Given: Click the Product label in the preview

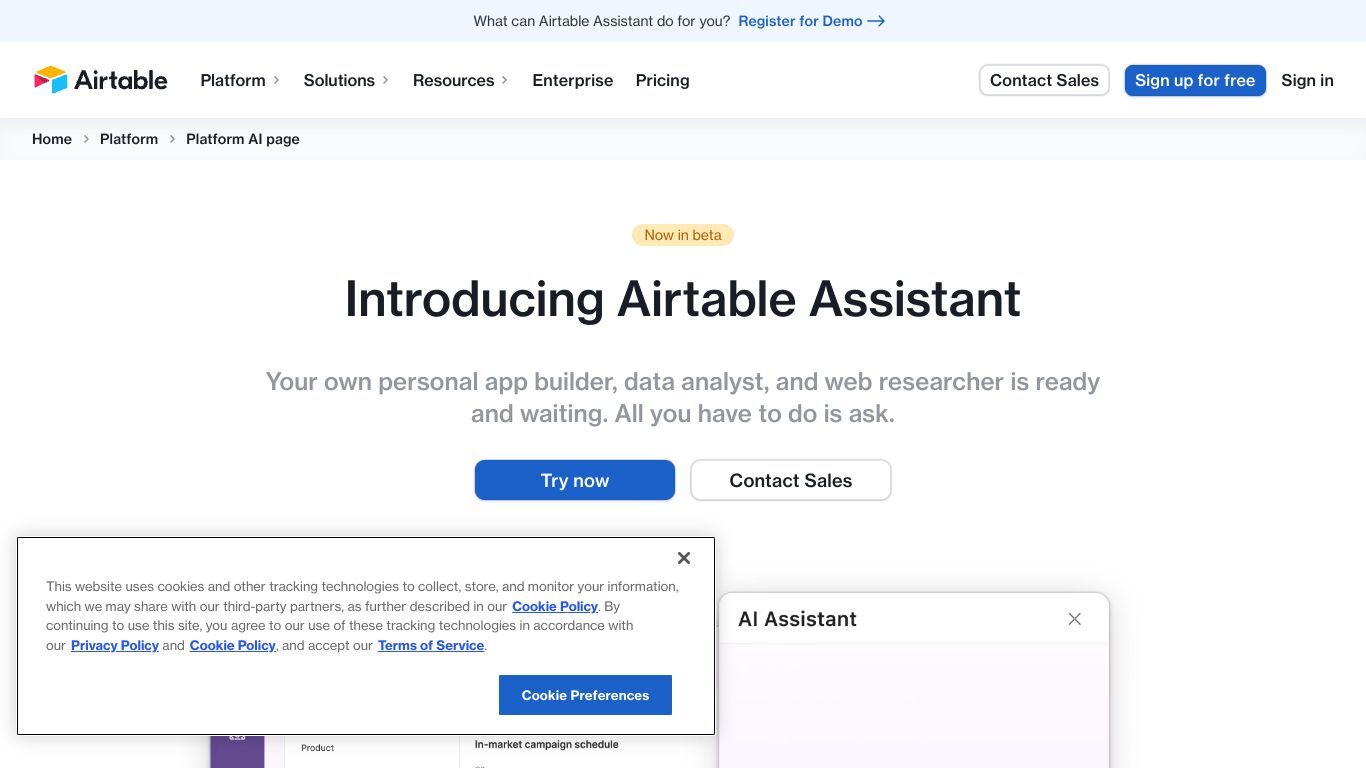Looking at the screenshot, I should (318, 748).
